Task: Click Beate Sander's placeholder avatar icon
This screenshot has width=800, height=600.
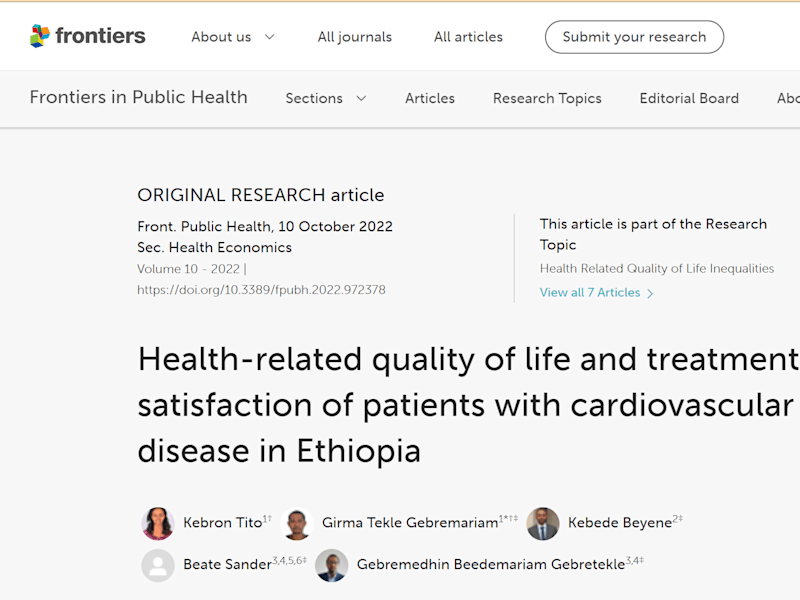Action: (158, 565)
